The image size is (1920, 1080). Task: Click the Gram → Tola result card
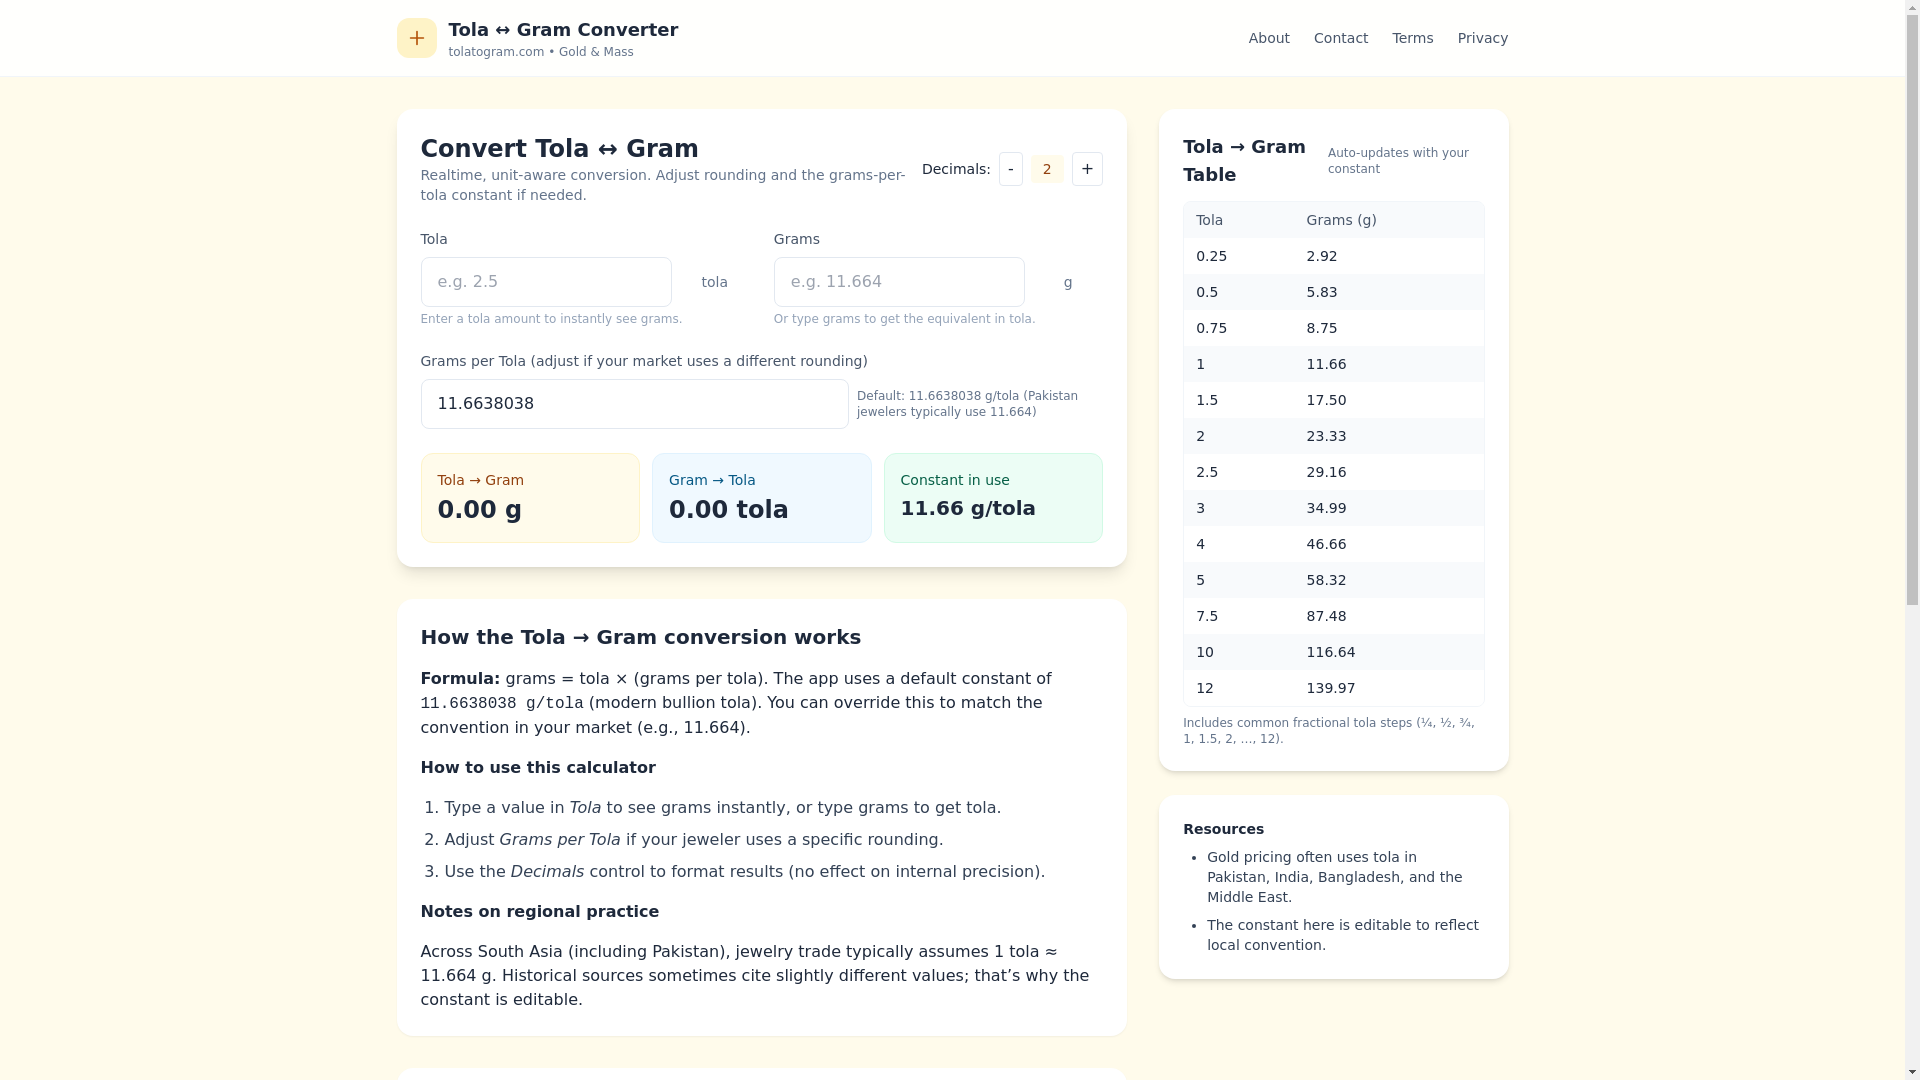[762, 498]
